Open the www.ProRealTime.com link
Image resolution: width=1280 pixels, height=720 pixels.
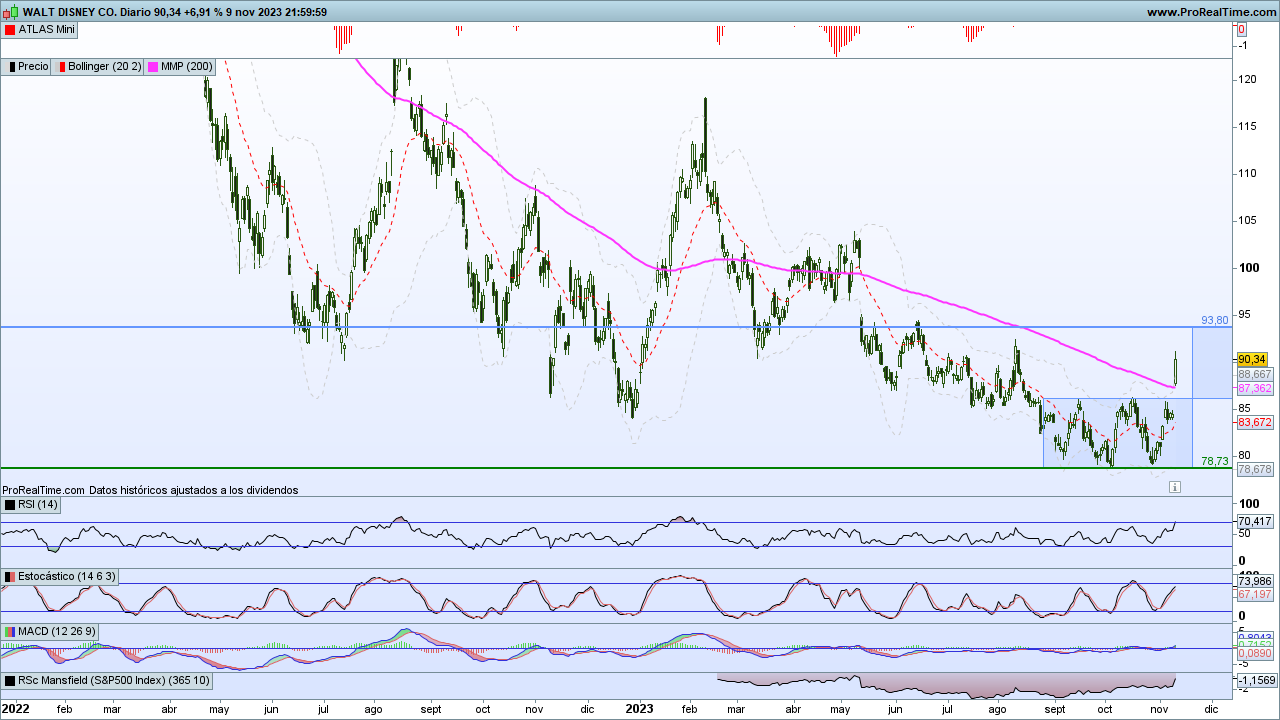1211,12
